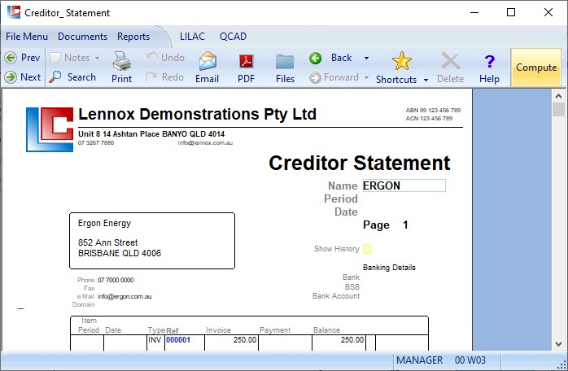This screenshot has width=568, height=371.
Task: Click the 852 Ann Street address line
Action: tap(108, 242)
